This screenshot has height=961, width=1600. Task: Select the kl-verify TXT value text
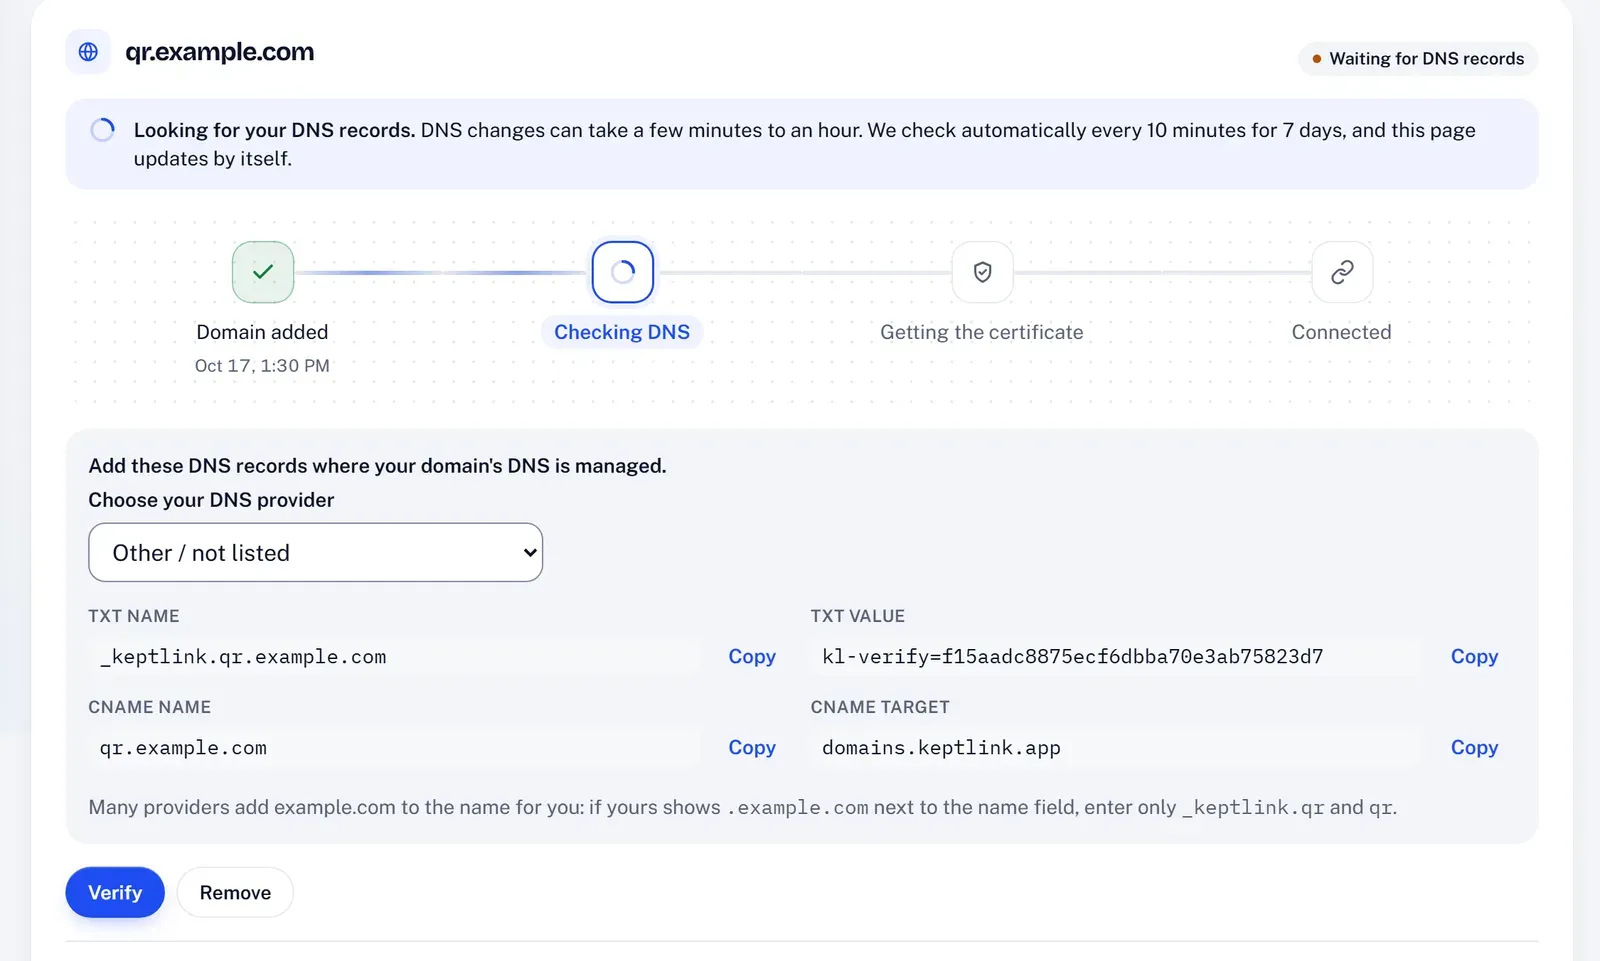pos(1072,657)
